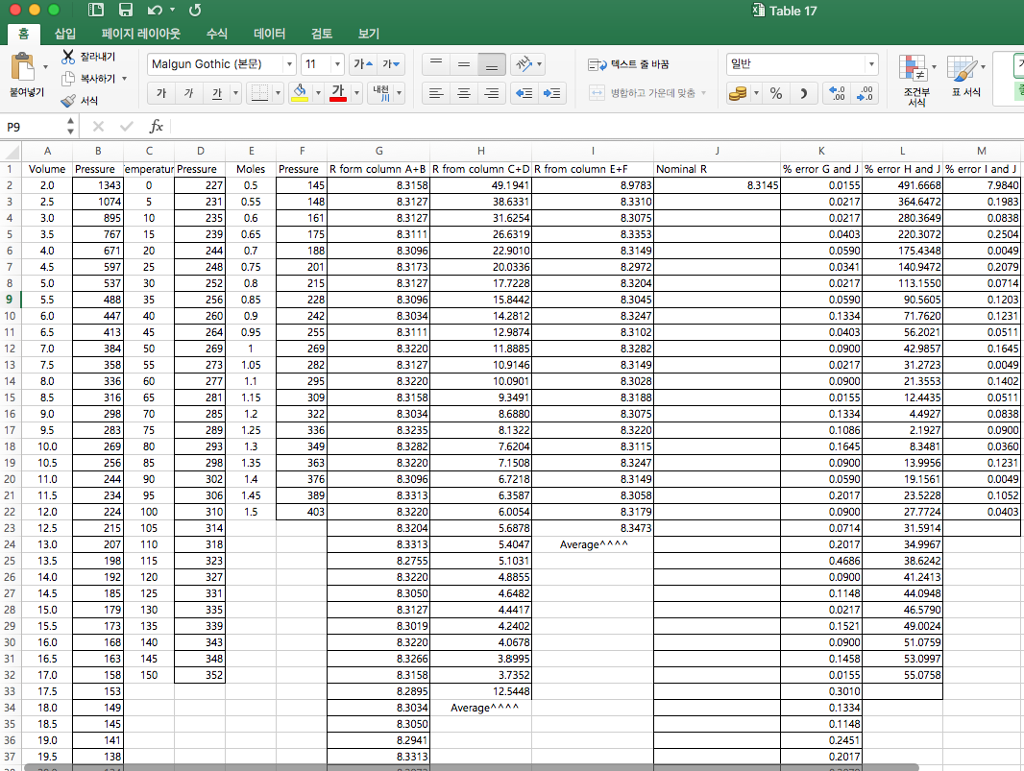Increase font size button
Image resolution: width=1024 pixels, height=771 pixels.
coord(362,64)
